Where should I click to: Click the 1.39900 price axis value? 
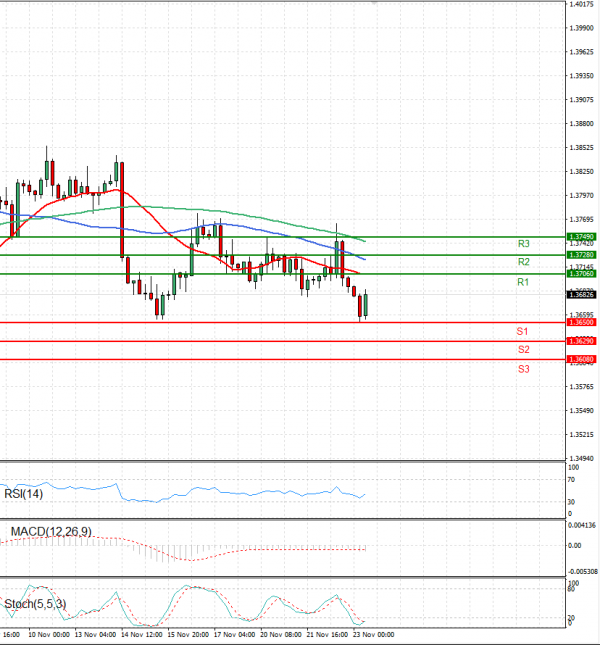581,28
